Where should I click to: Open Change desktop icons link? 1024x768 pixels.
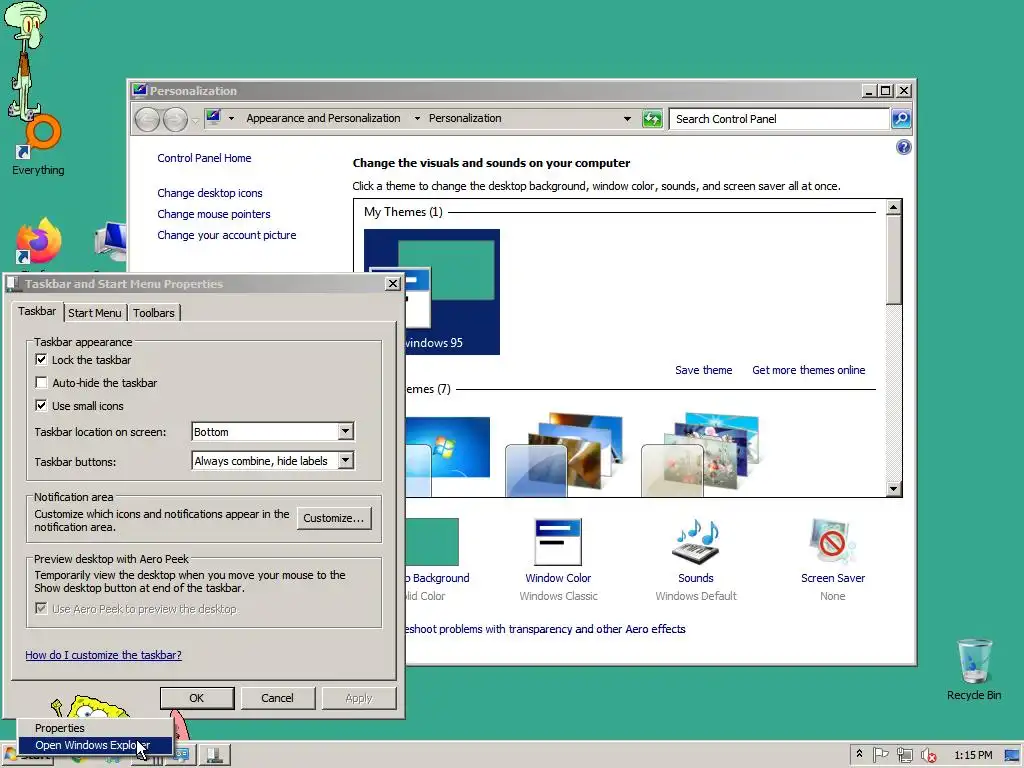coord(210,193)
